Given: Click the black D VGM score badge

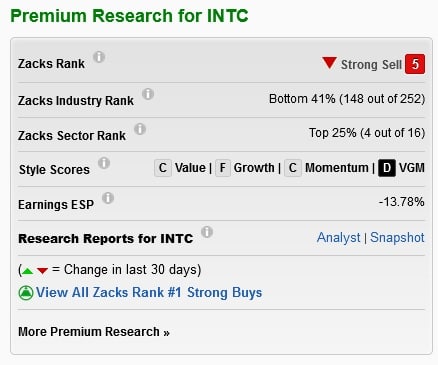Looking at the screenshot, I should (x=387, y=168).
